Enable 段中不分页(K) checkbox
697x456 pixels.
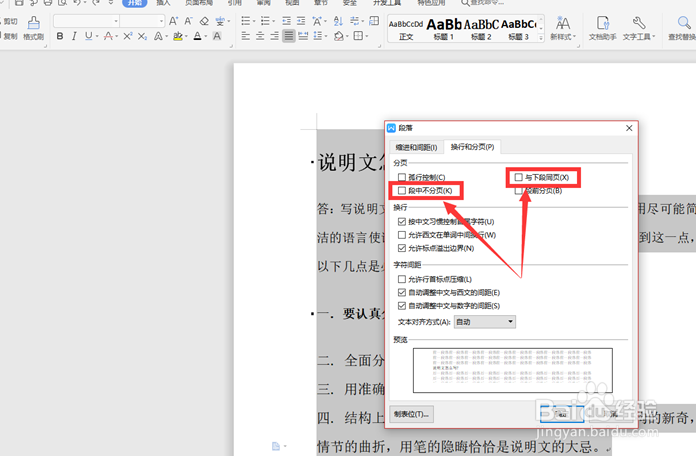pos(402,191)
